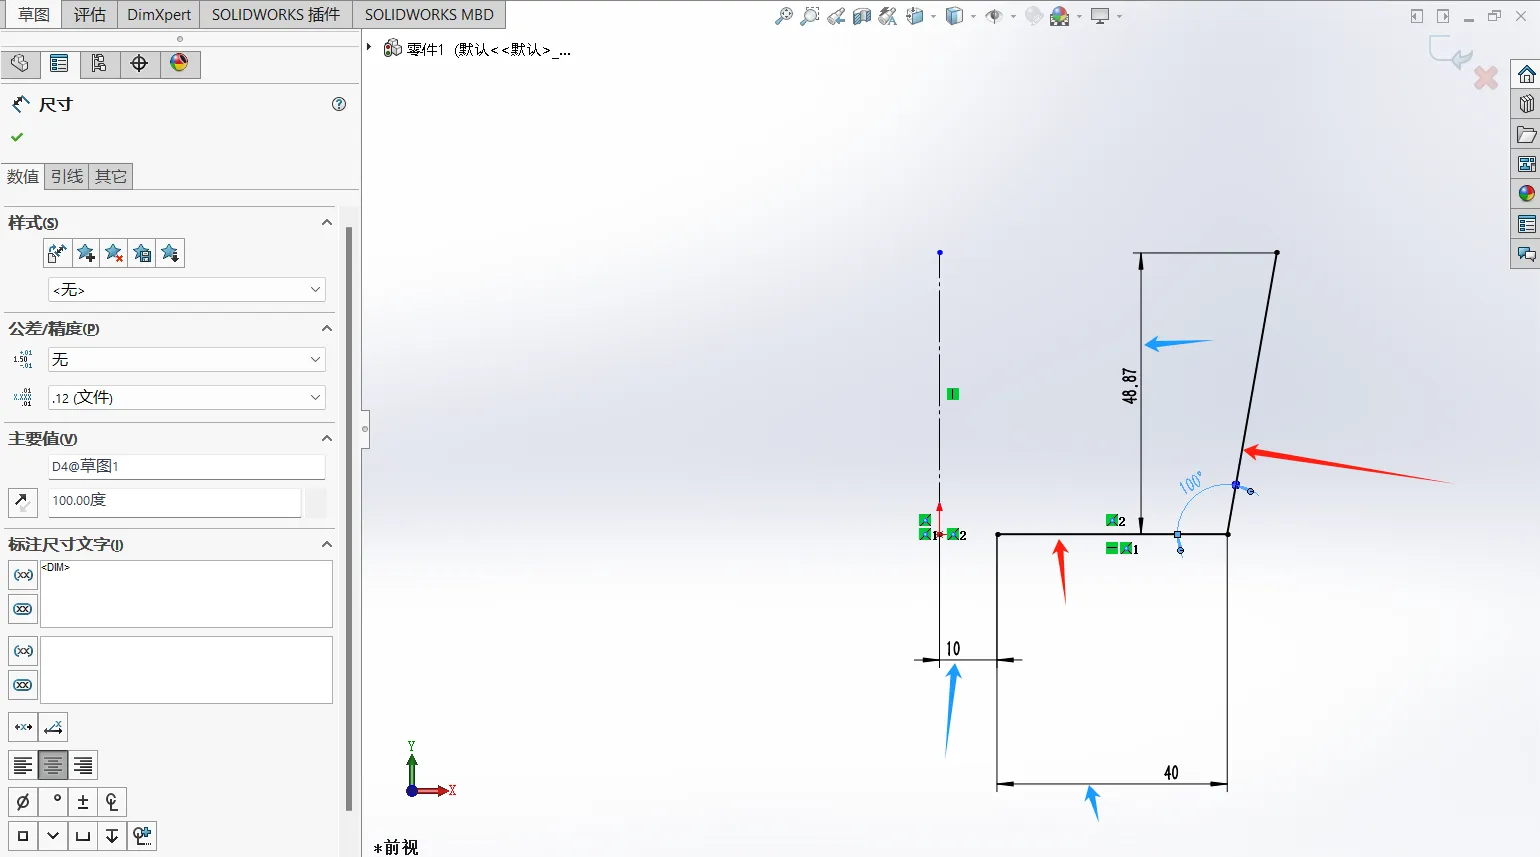Image resolution: width=1540 pixels, height=857 pixels.
Task: Insert the plus/minus symbol
Action: (x=83, y=801)
